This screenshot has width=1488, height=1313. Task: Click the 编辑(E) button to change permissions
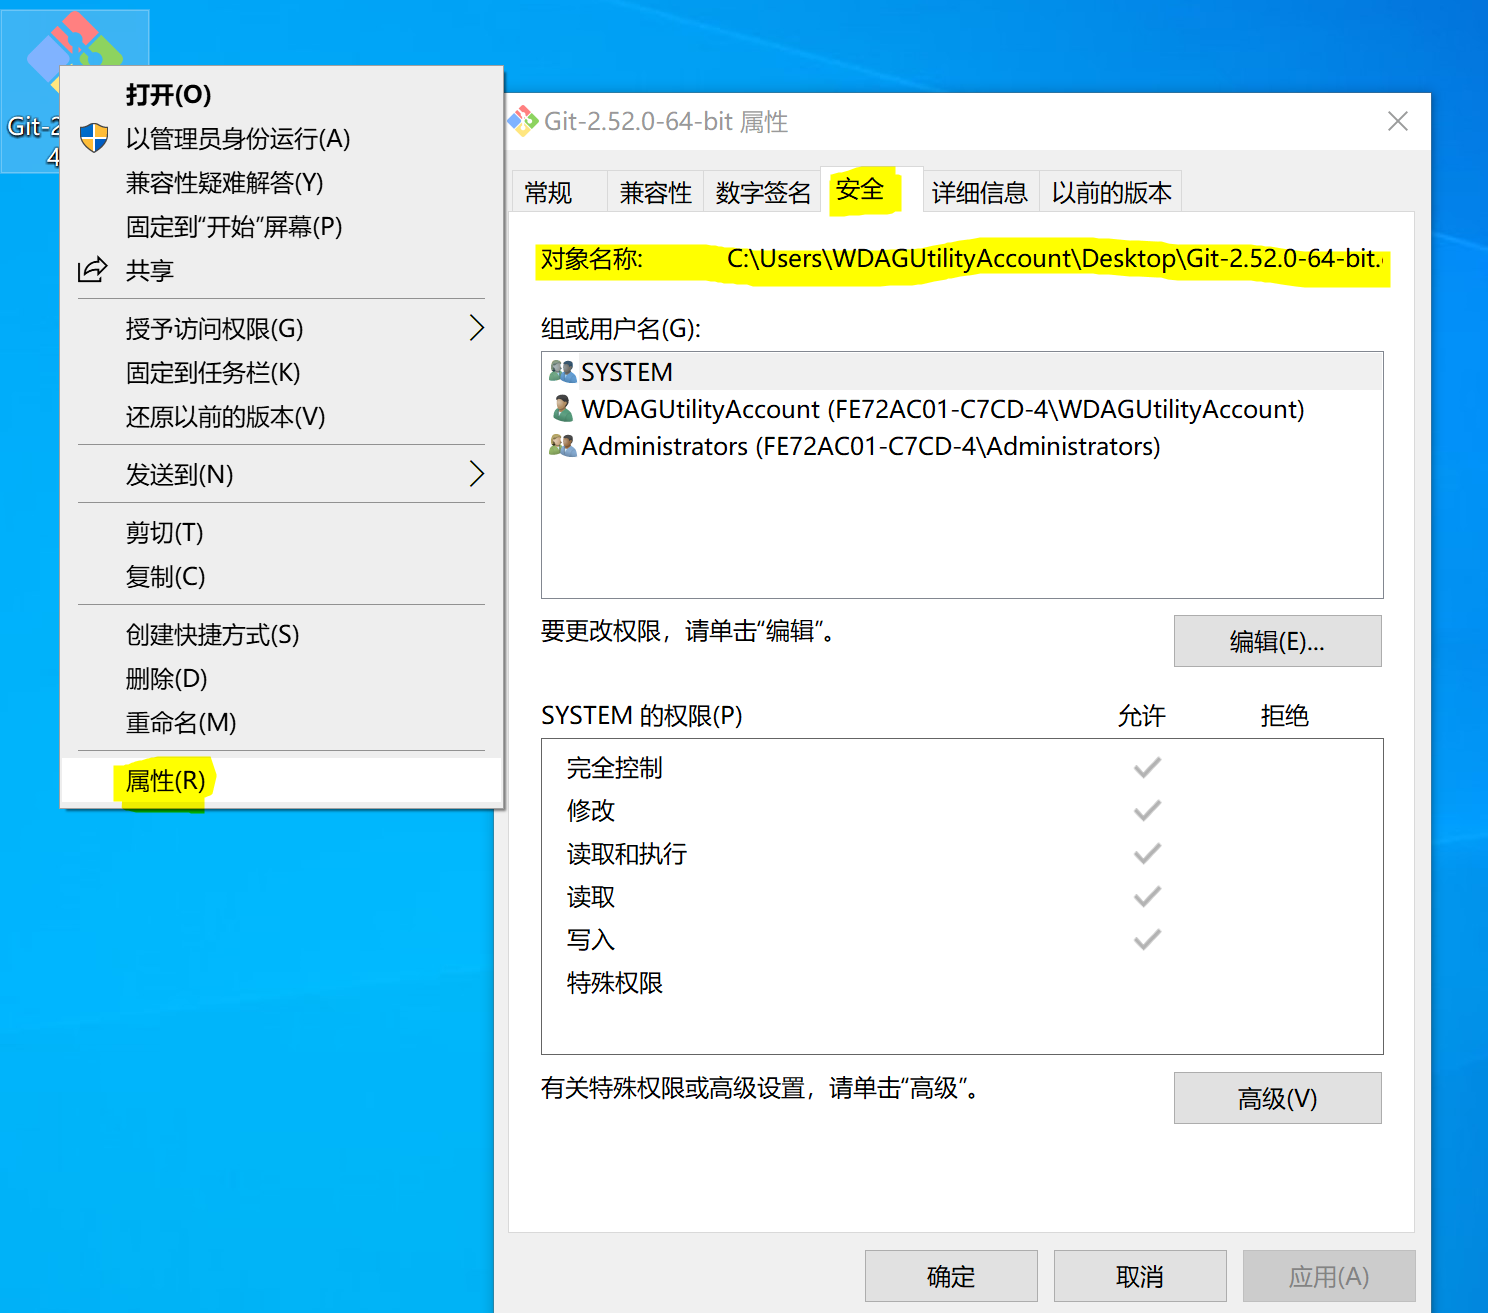pos(1277,641)
